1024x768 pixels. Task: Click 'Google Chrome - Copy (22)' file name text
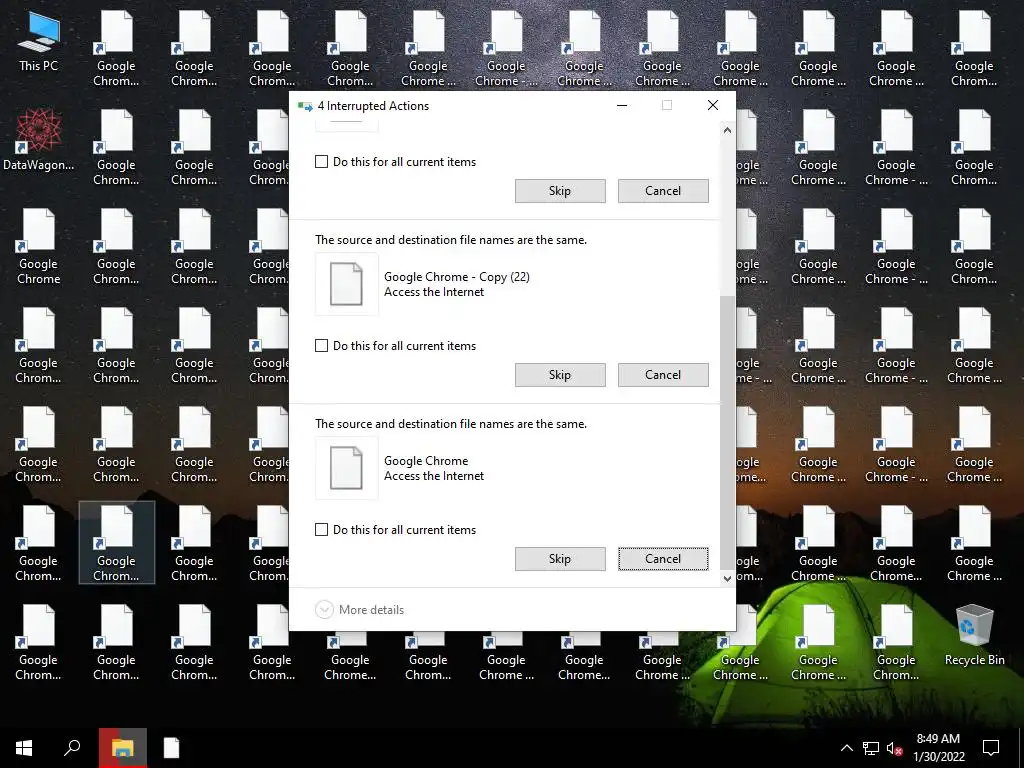pos(456,277)
